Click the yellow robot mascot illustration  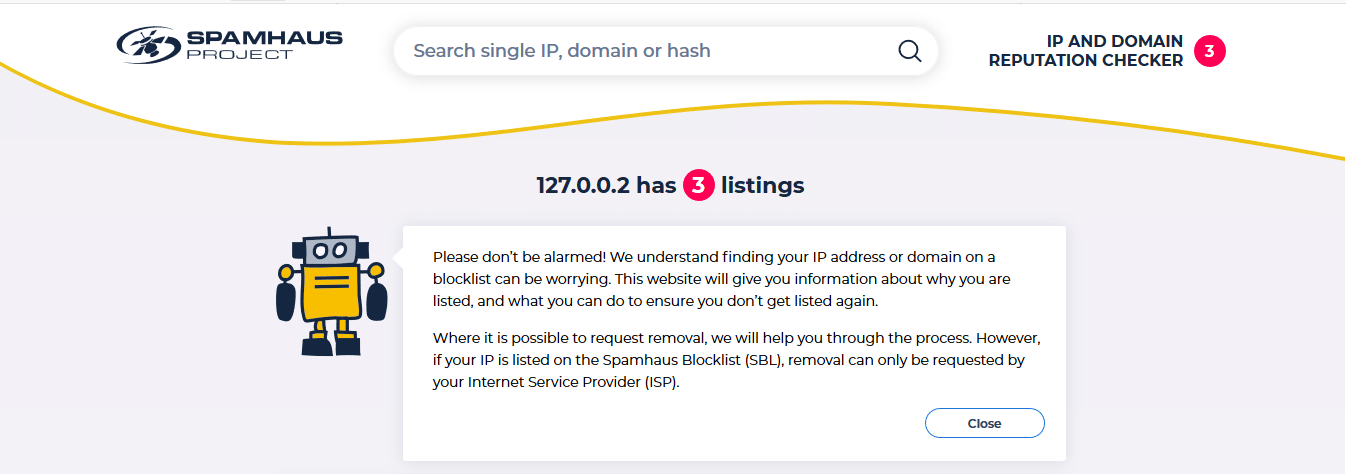click(329, 292)
